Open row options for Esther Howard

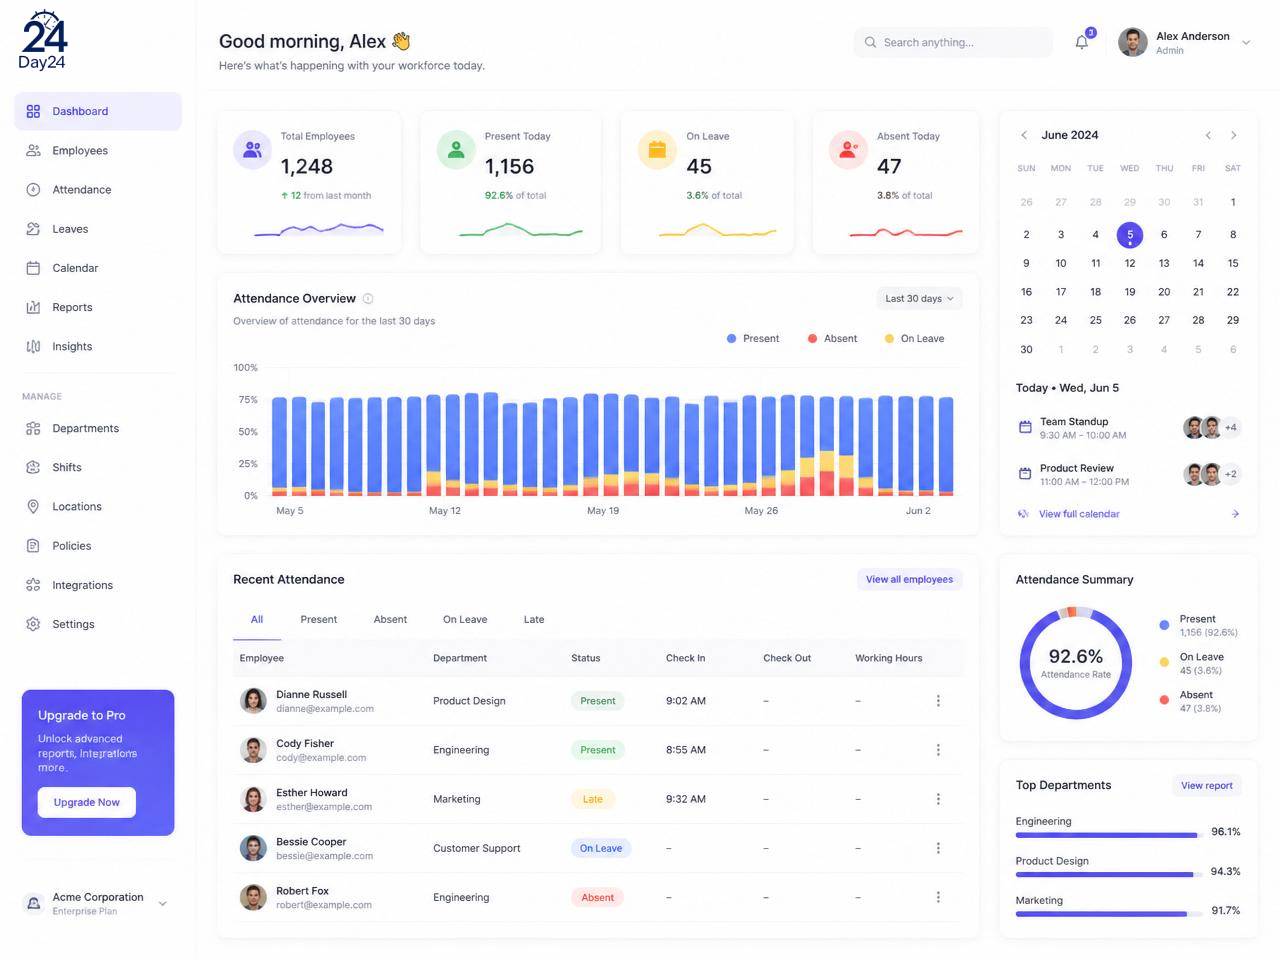coord(938,799)
